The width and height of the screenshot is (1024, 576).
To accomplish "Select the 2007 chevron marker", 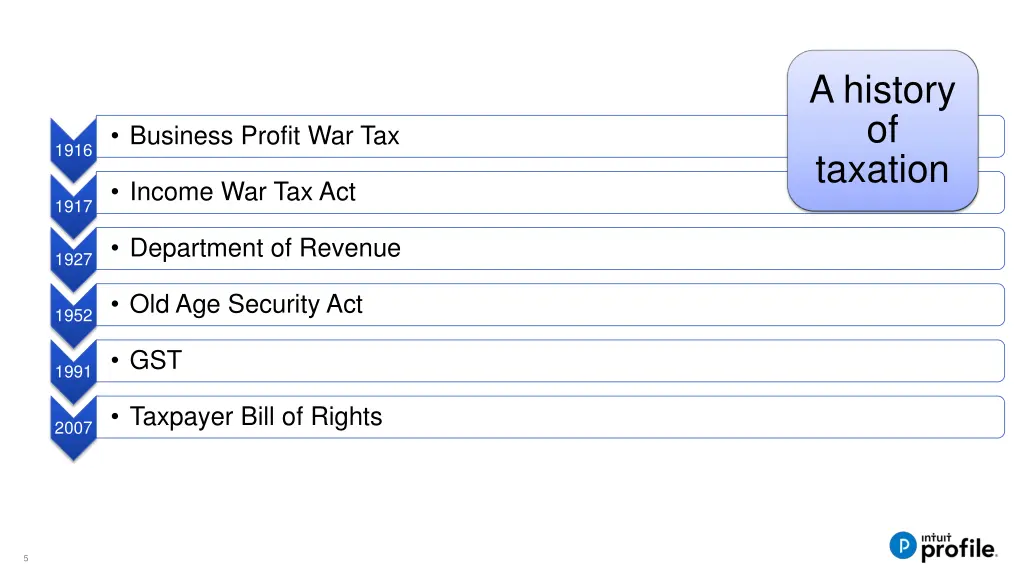I will click(x=74, y=427).
